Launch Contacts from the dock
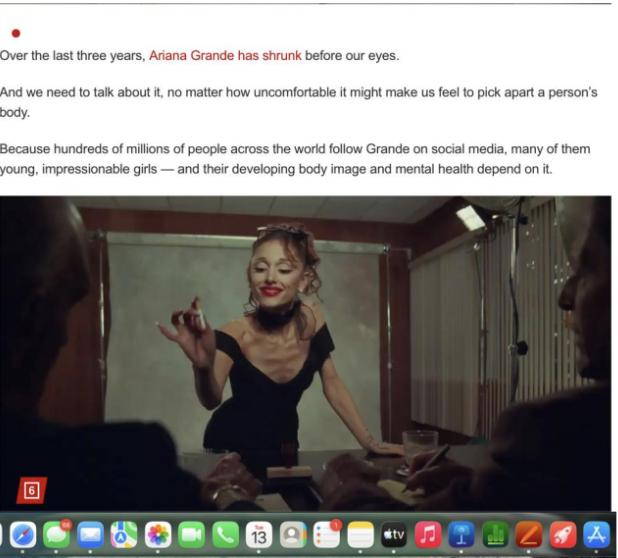 293,535
